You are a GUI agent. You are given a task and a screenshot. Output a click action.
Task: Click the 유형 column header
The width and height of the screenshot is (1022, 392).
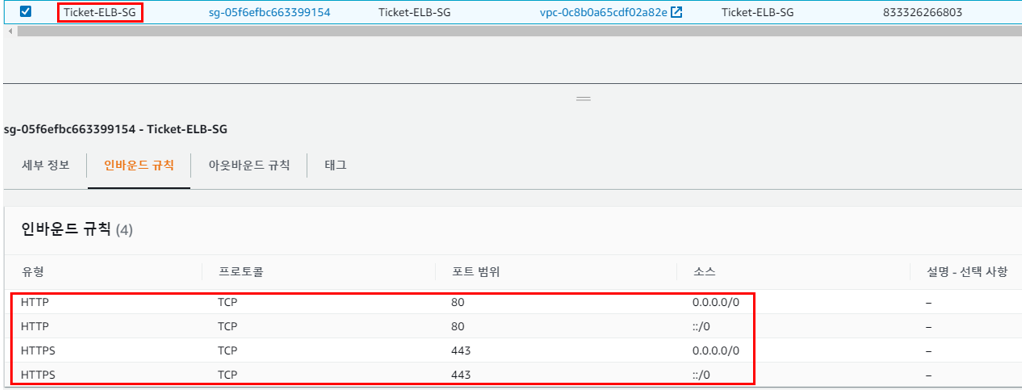[x=32, y=271]
